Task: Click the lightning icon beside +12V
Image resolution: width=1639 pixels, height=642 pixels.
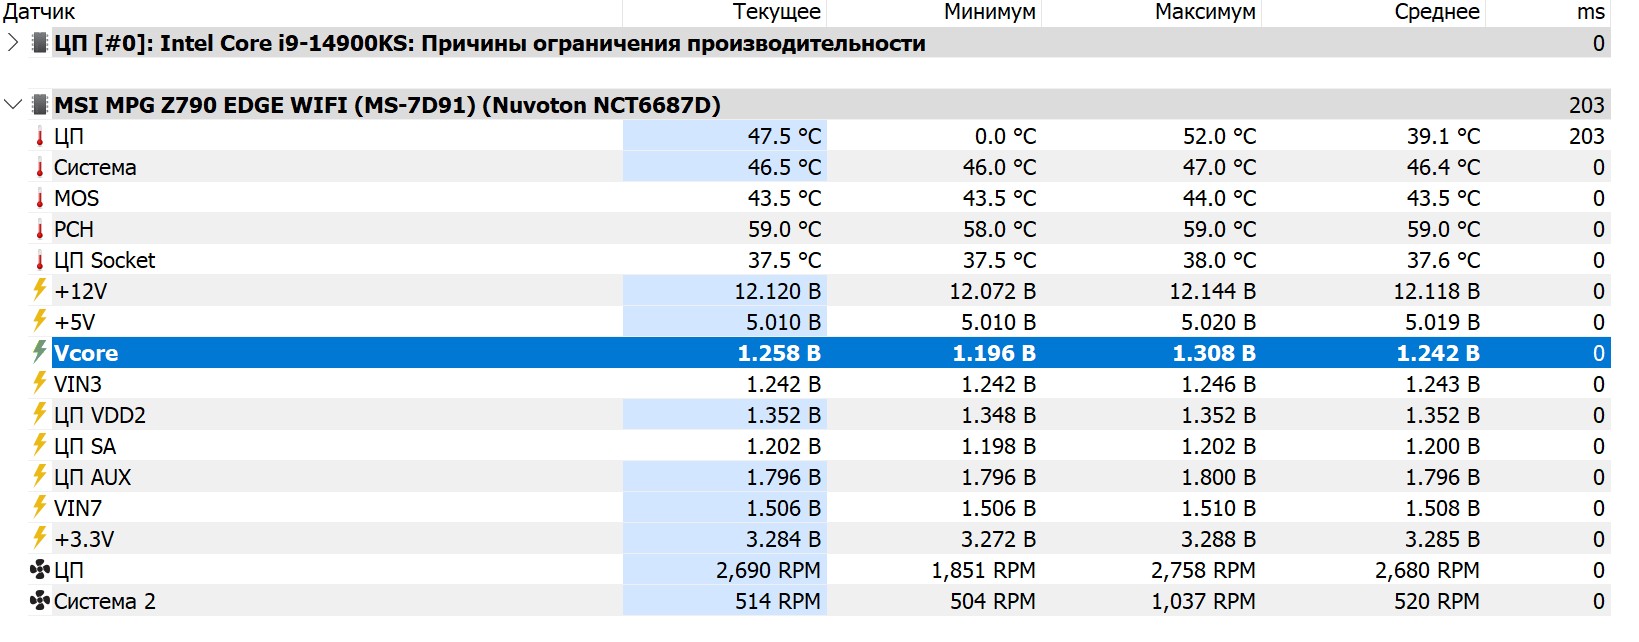Action: click(x=40, y=291)
